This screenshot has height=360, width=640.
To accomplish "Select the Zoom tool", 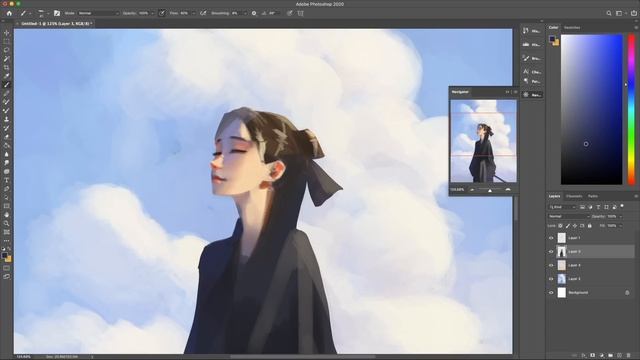I will tap(7, 223).
